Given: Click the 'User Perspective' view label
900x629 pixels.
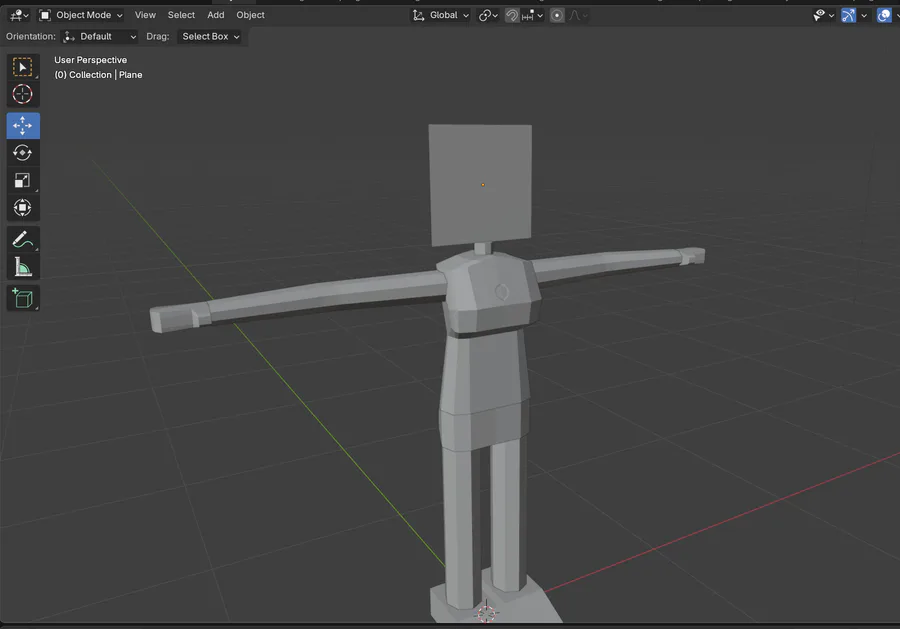Looking at the screenshot, I should [91, 60].
